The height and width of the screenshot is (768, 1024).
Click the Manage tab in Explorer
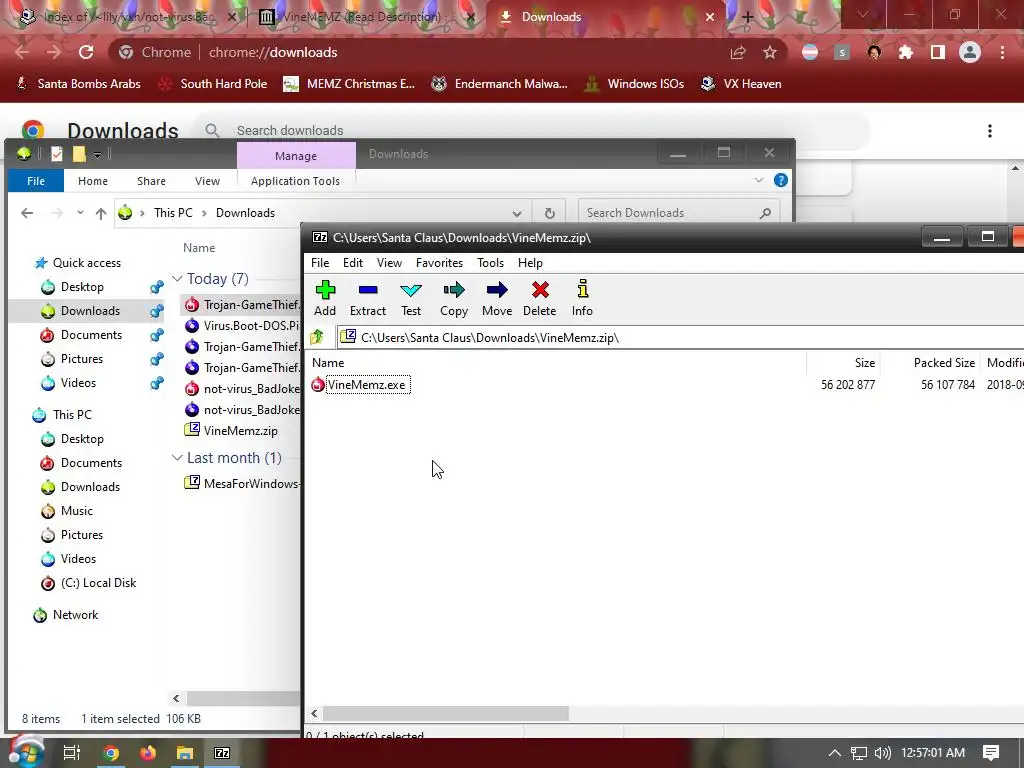(x=296, y=155)
